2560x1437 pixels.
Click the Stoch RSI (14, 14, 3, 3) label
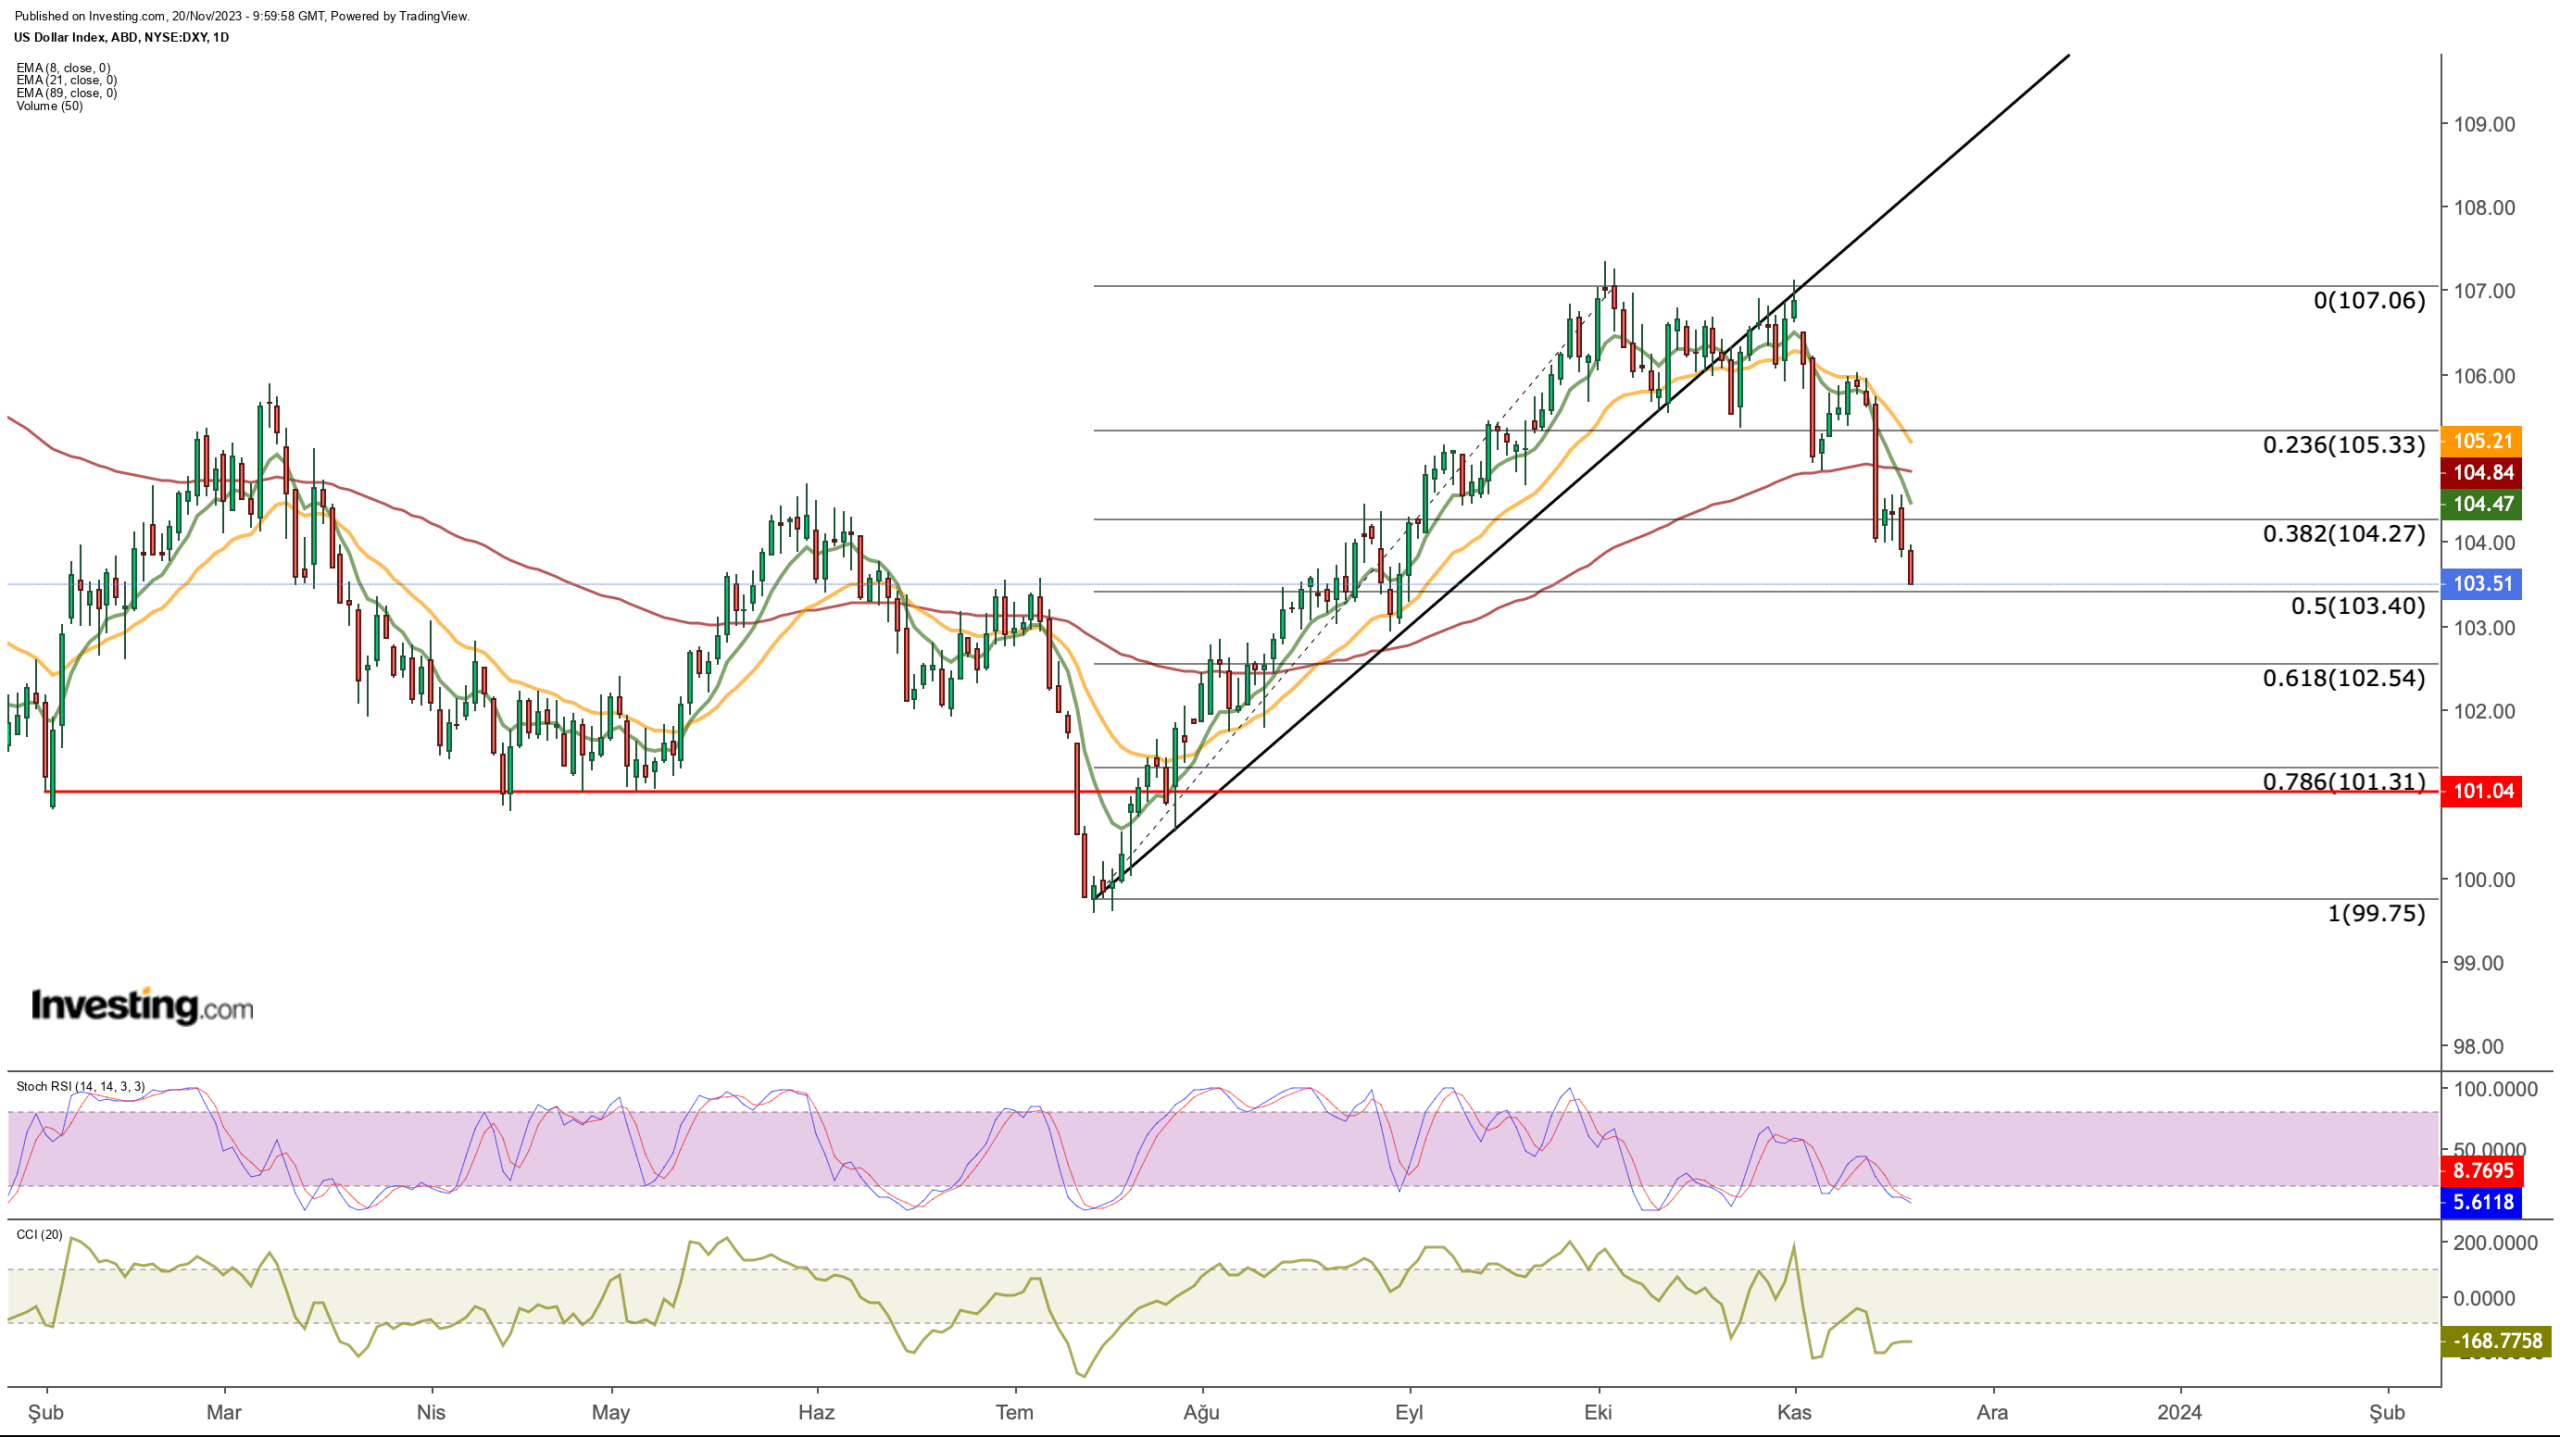[x=80, y=1086]
